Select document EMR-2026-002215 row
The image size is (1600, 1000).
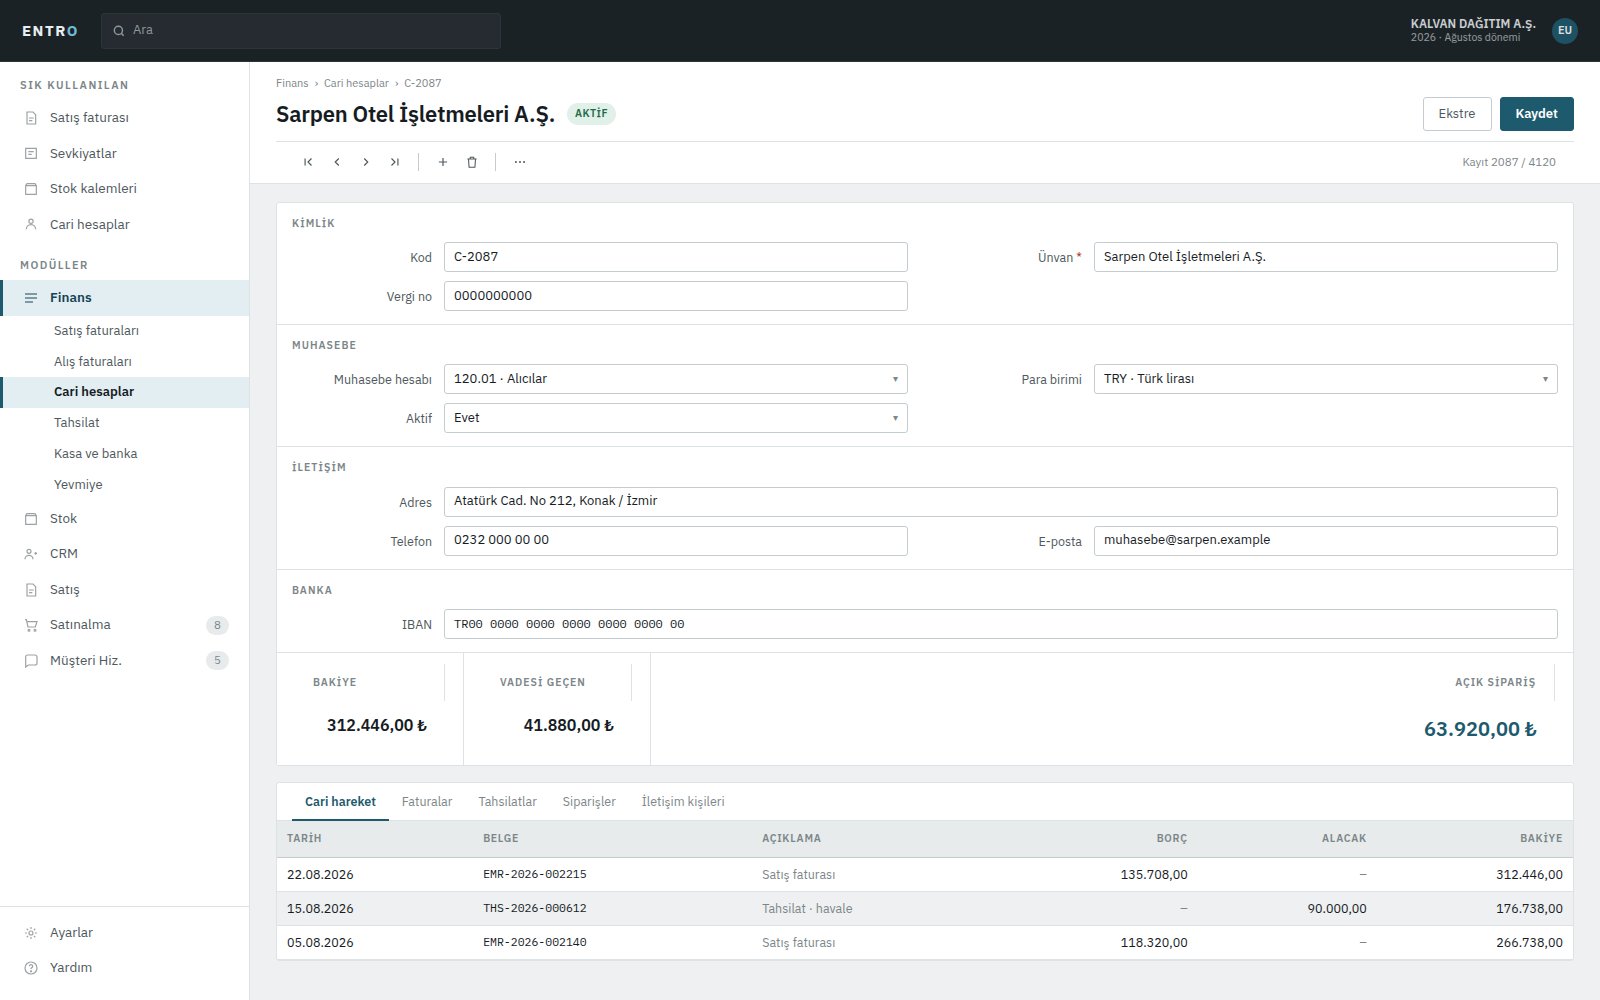pos(925,875)
